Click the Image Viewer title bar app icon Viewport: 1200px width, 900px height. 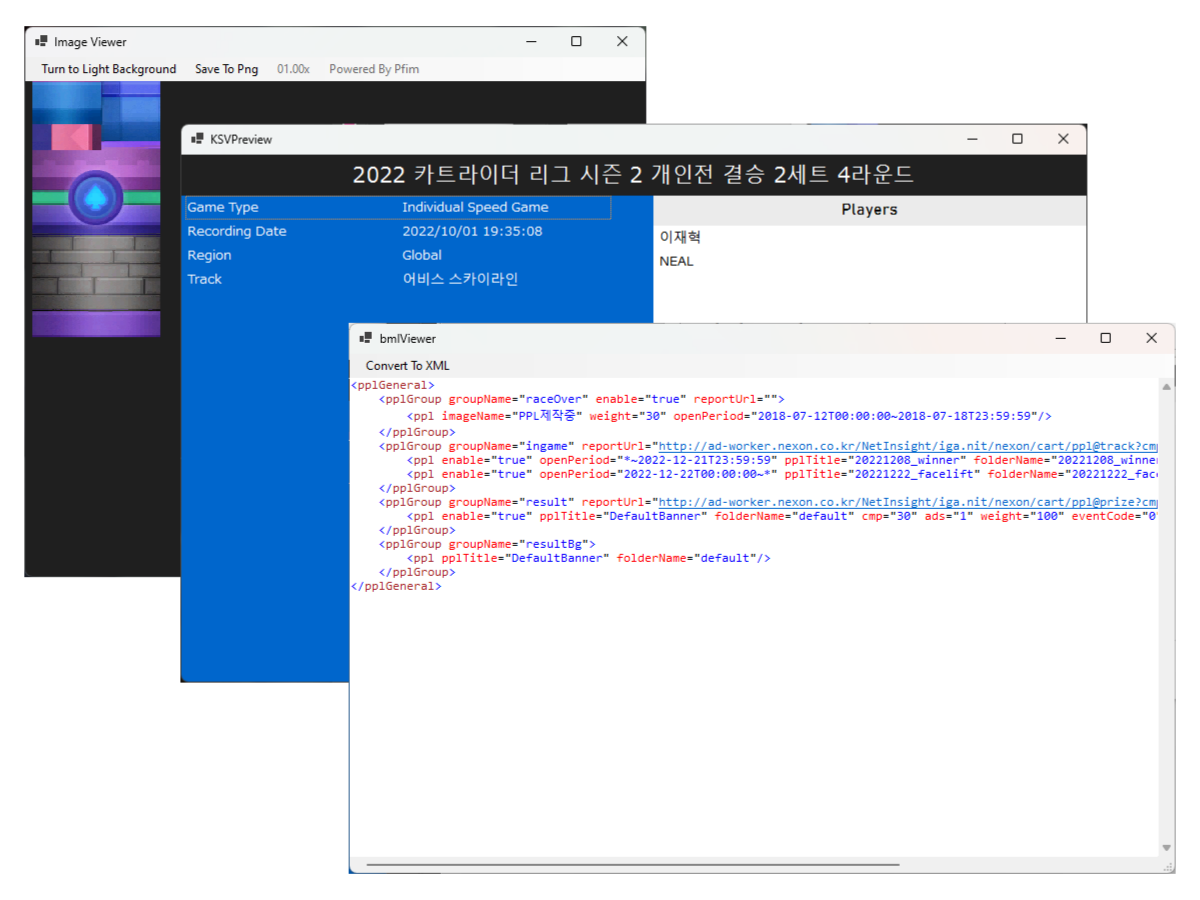(x=41, y=42)
